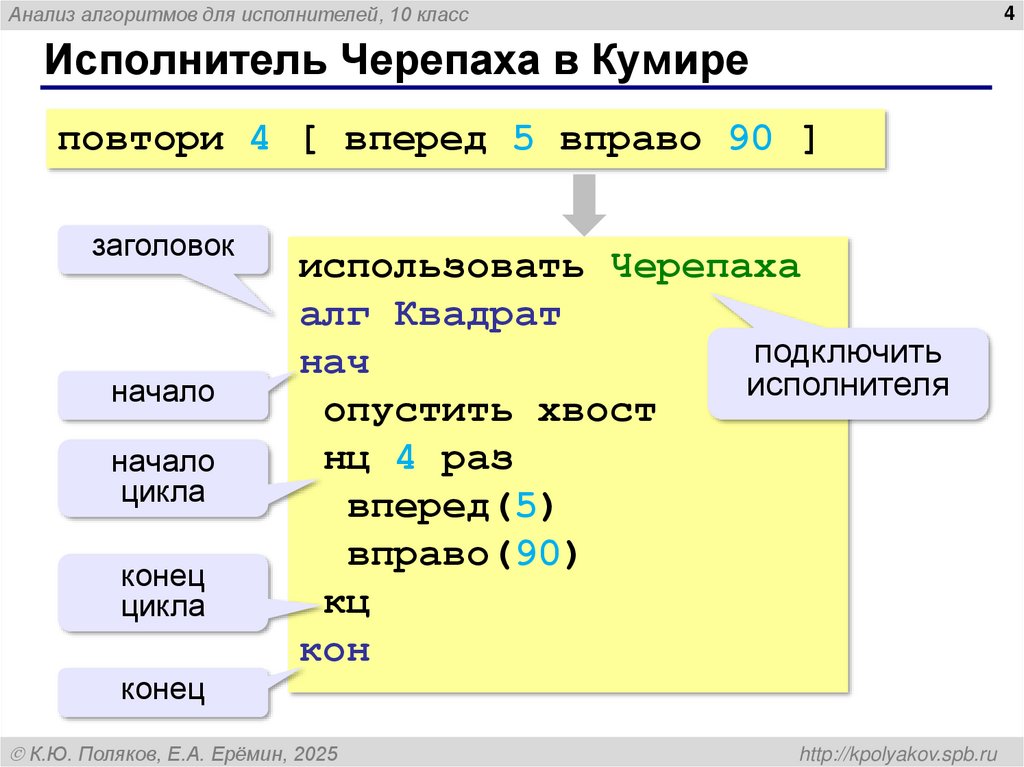The height and width of the screenshot is (767, 1024).
Task: Select the yellow command box with повтори 4
Action: point(465,140)
